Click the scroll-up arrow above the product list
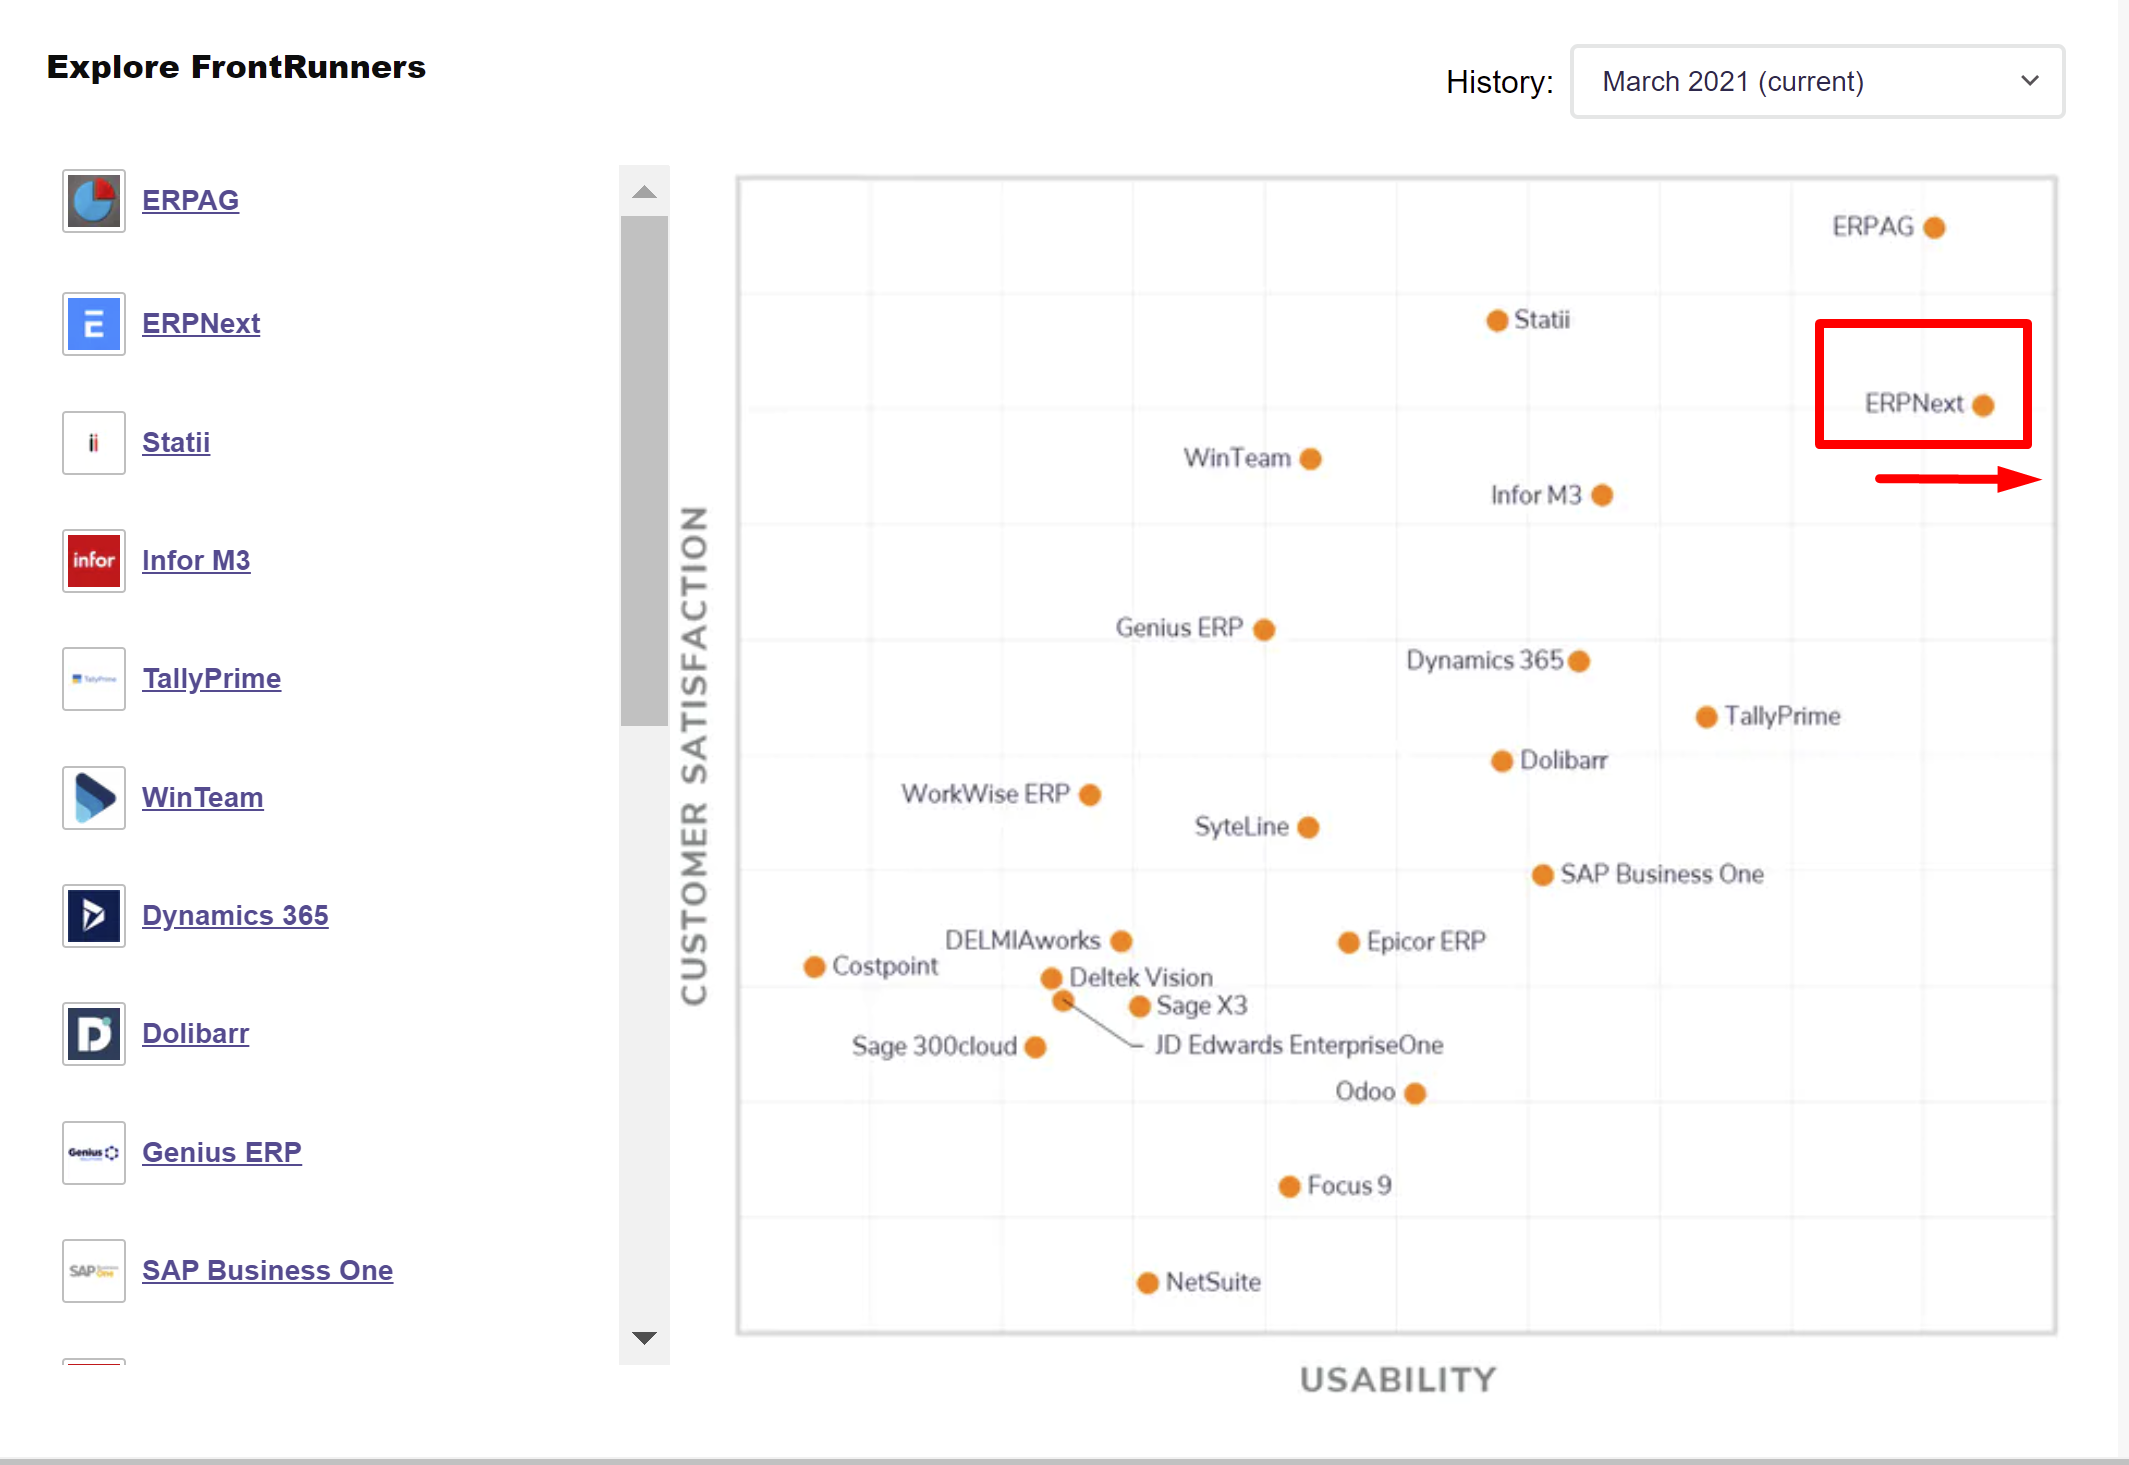Image resolution: width=2129 pixels, height=1465 pixels. click(x=644, y=191)
